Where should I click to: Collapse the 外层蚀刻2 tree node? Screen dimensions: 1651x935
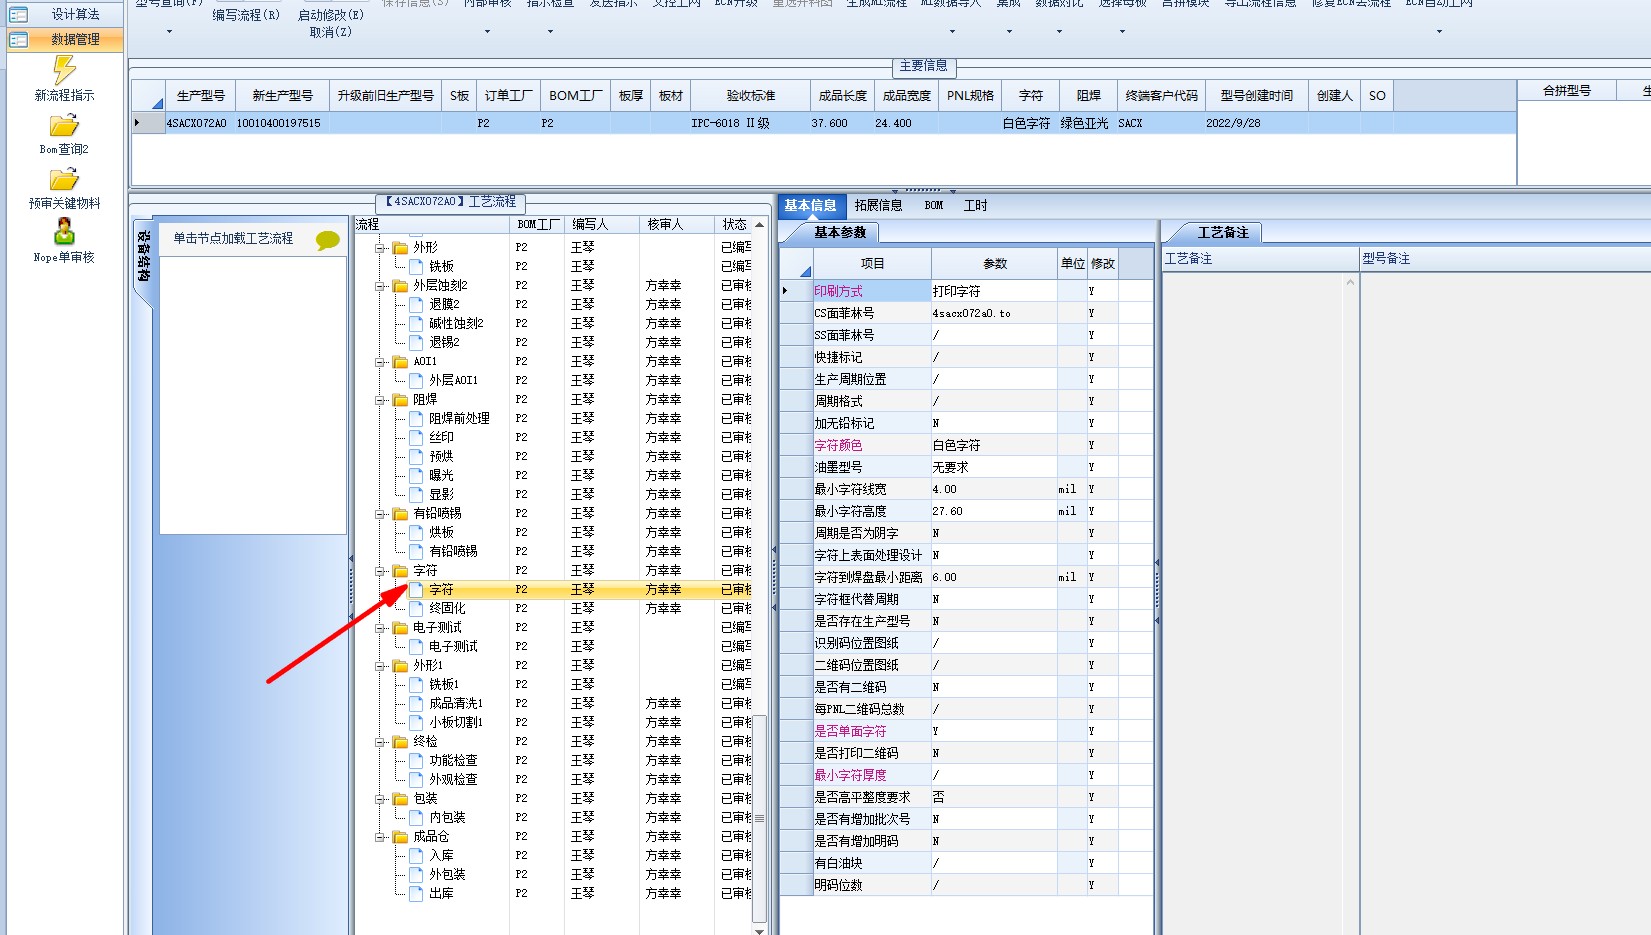(380, 285)
